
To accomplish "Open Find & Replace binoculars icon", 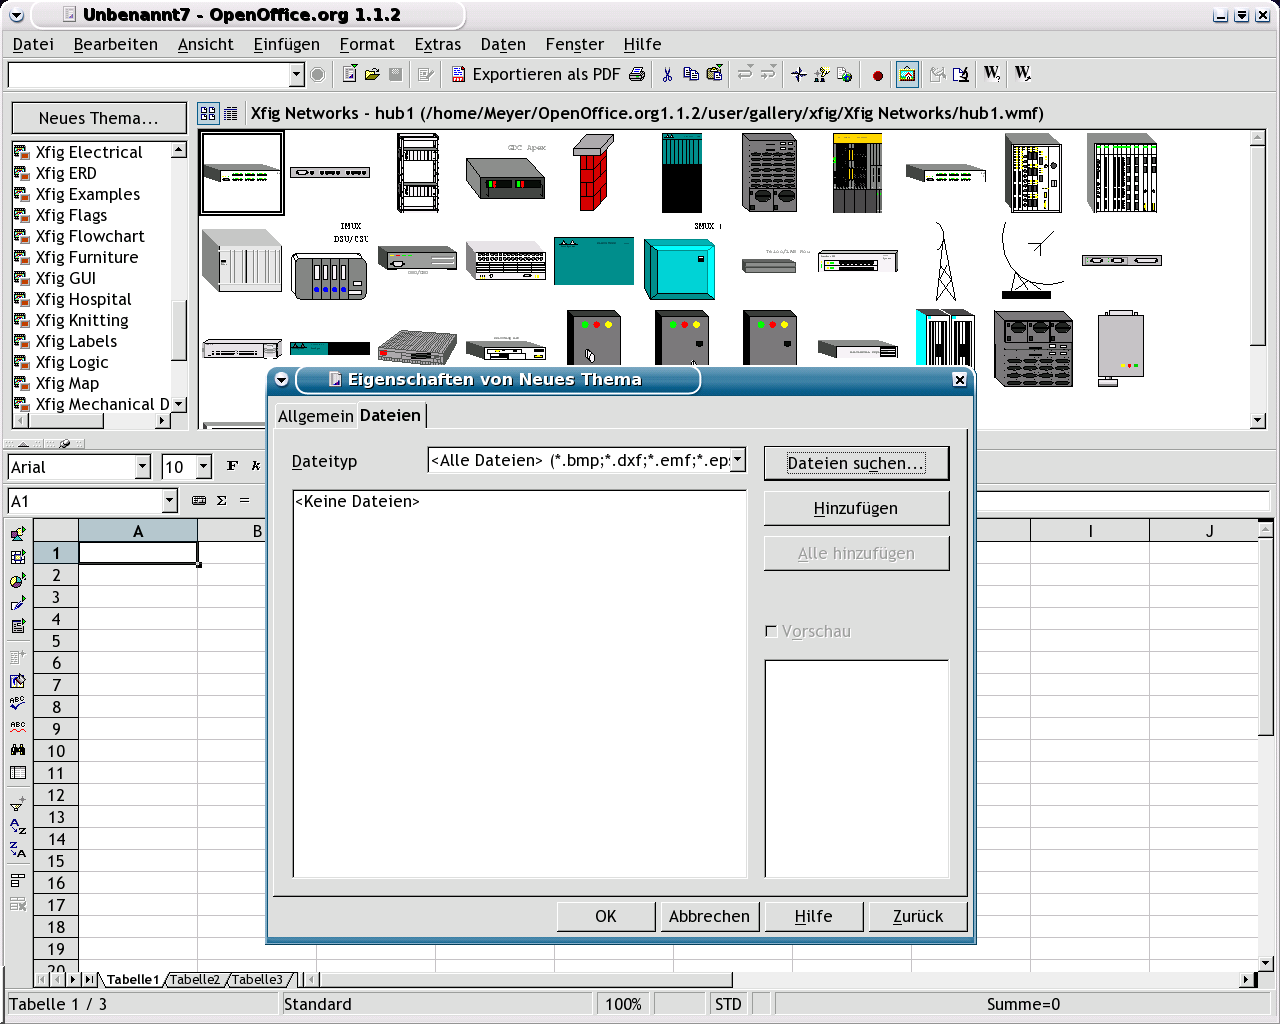I will tap(17, 749).
